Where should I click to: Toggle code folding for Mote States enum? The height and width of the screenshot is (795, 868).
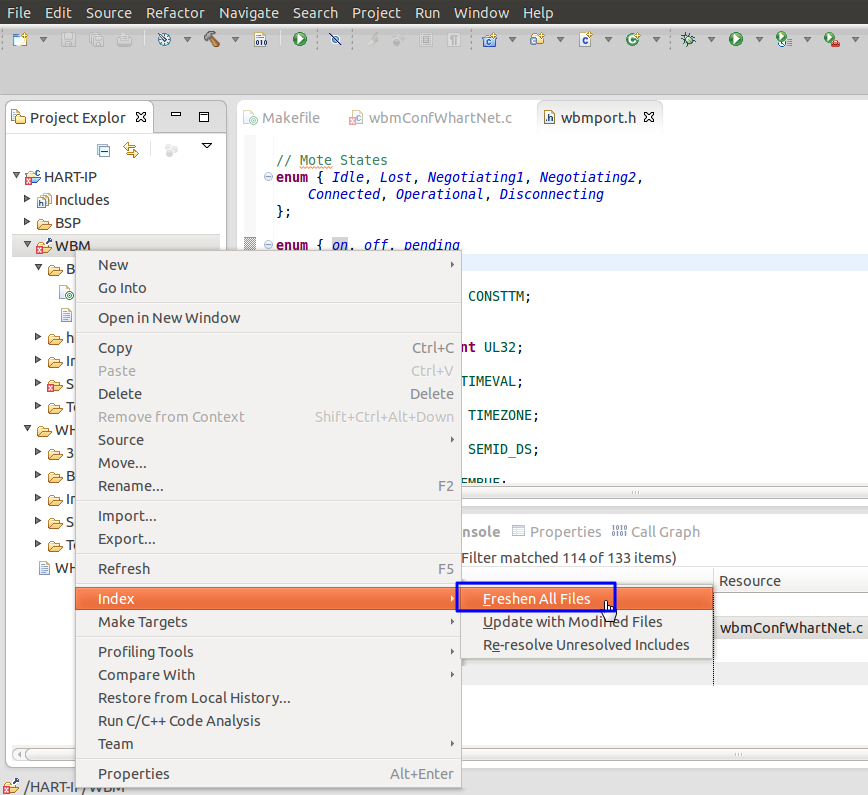click(267, 177)
